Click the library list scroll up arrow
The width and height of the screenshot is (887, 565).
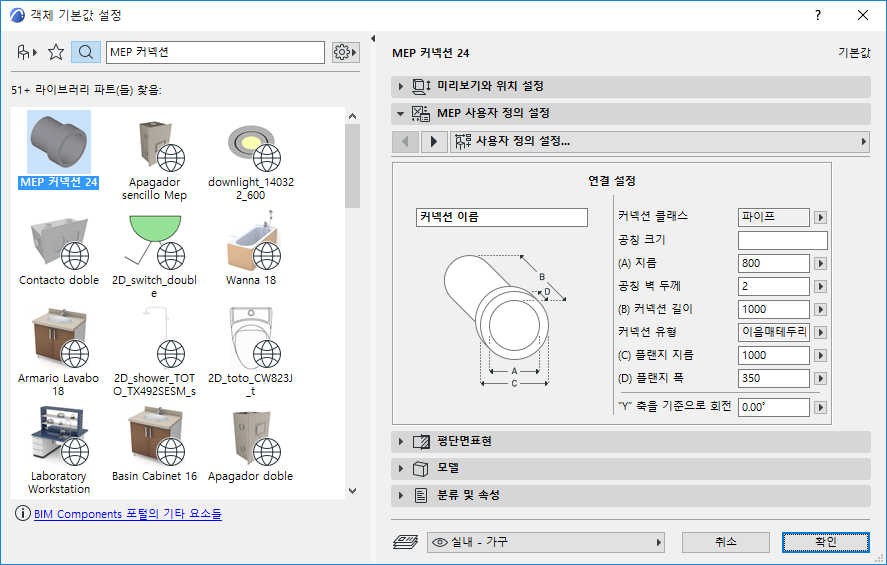click(x=352, y=116)
